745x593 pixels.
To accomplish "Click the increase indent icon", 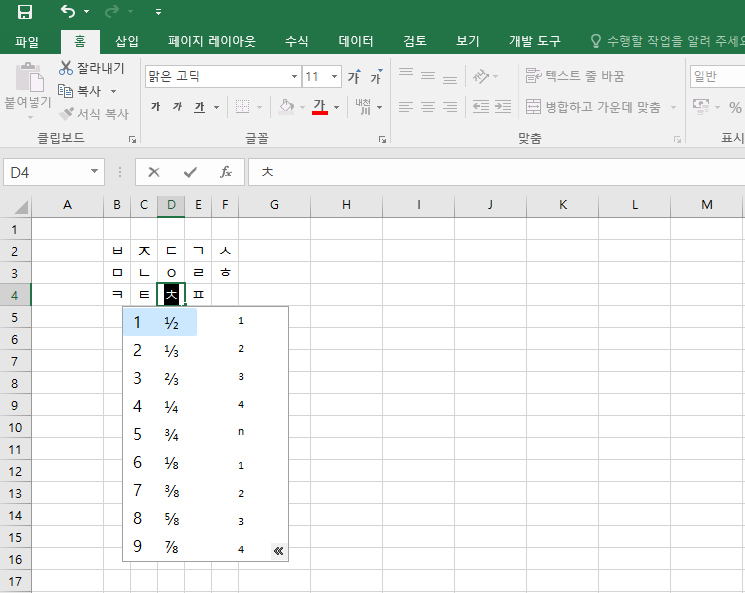I will (503, 106).
